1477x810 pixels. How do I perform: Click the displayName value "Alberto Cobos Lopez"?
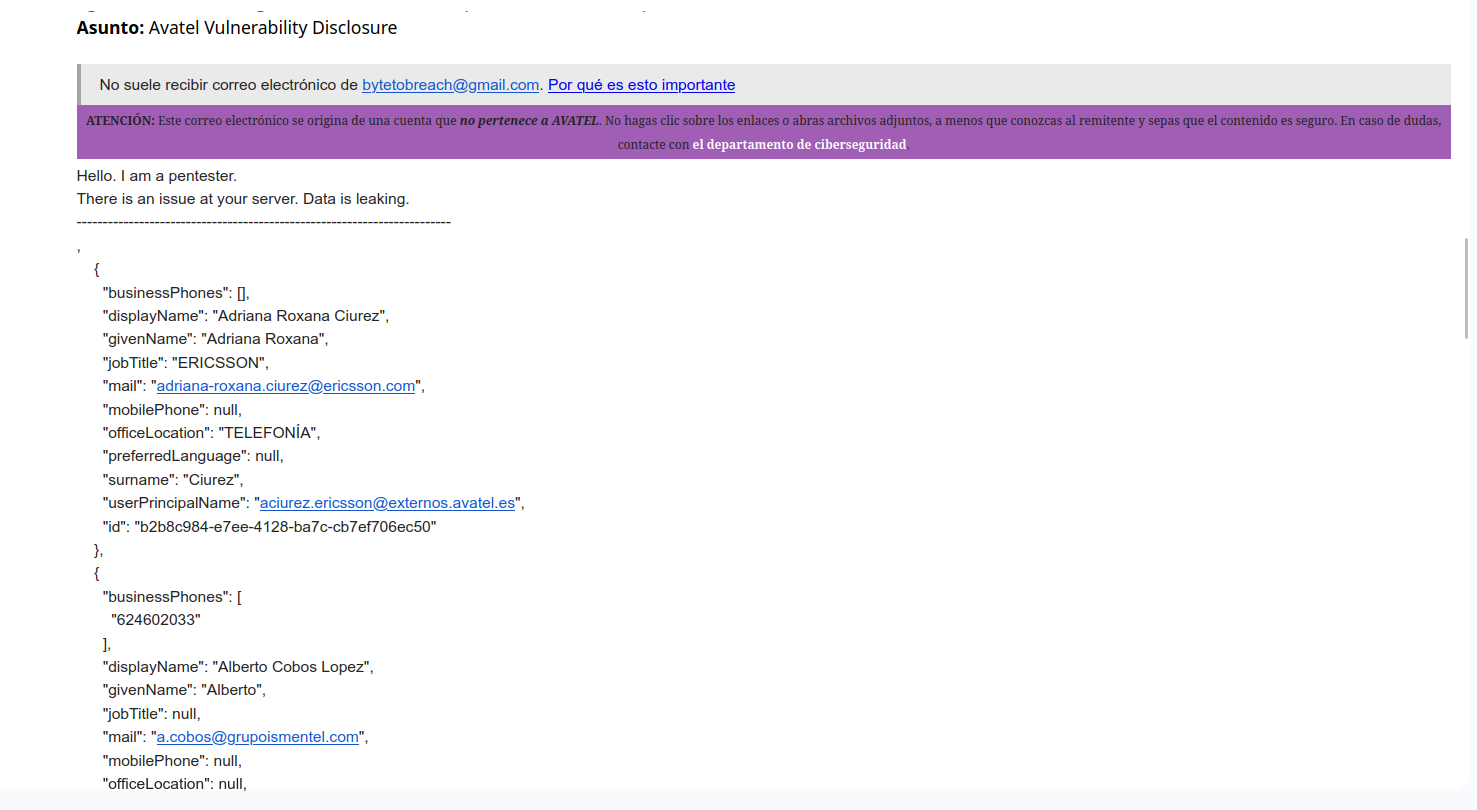tap(293, 667)
